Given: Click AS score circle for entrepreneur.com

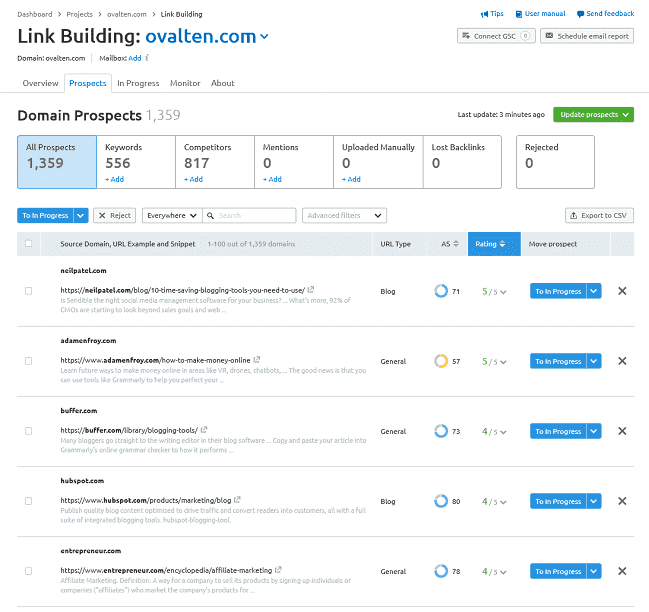Looking at the screenshot, I should [441, 571].
